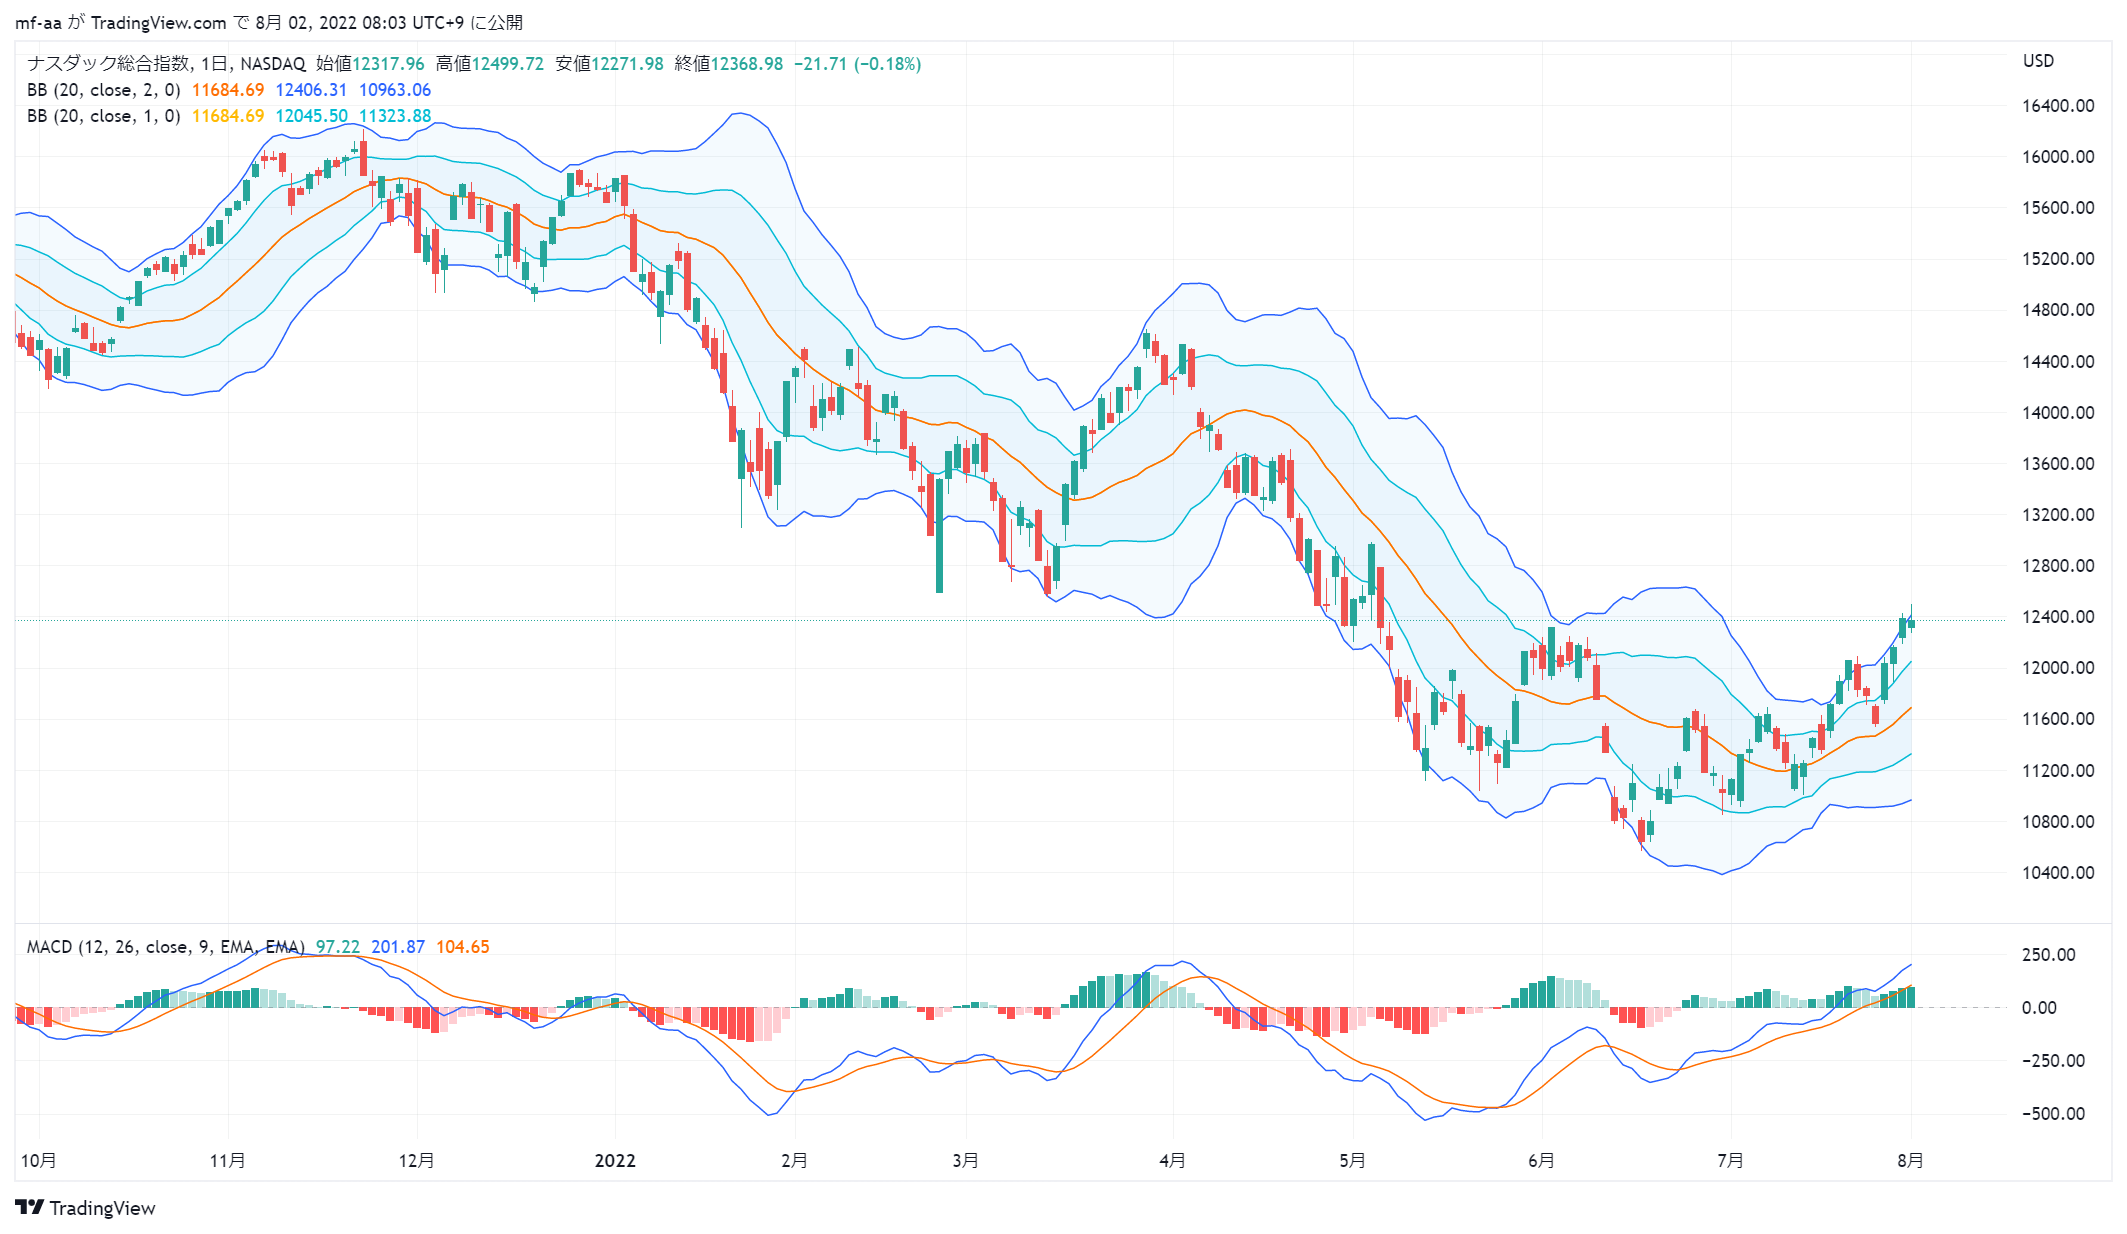Screen dimensions: 2127x1234
Task: Select the NASDAQ composite index title label
Action: point(166,63)
